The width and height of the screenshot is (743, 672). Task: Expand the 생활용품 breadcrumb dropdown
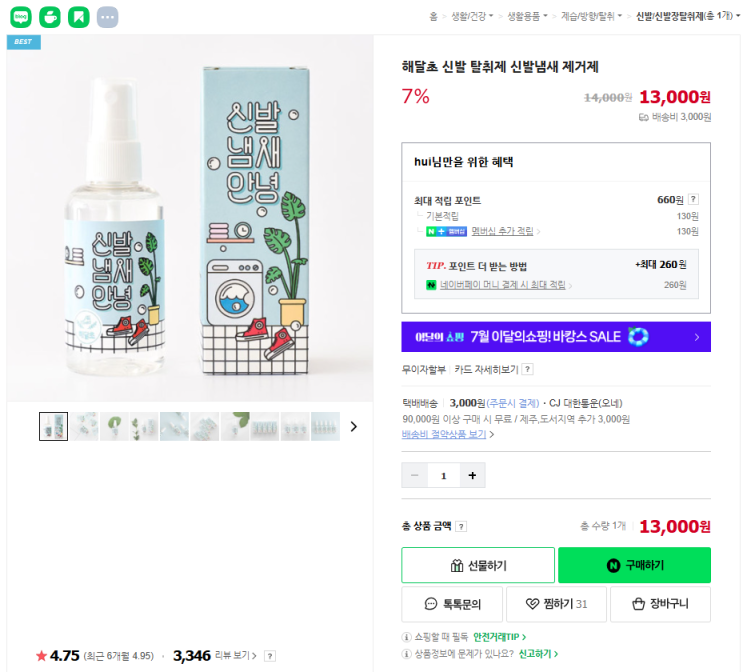tap(527, 16)
